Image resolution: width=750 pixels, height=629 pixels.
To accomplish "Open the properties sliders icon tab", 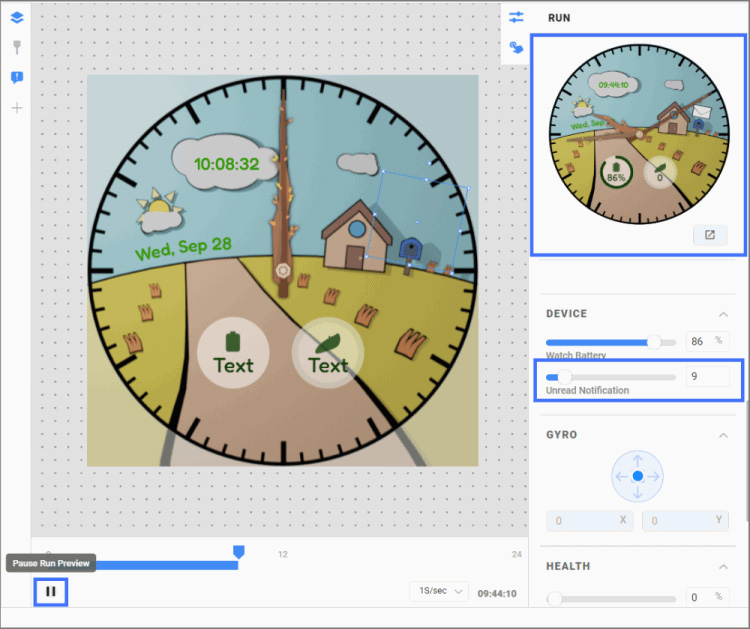I will point(516,17).
